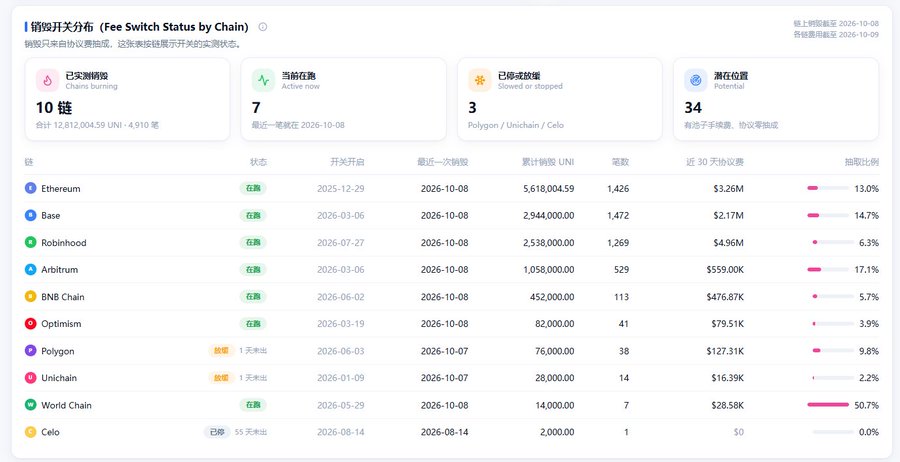Click the info icon beside Fee Switch Status title
Screen dimensions: 900x462
click(263, 26)
